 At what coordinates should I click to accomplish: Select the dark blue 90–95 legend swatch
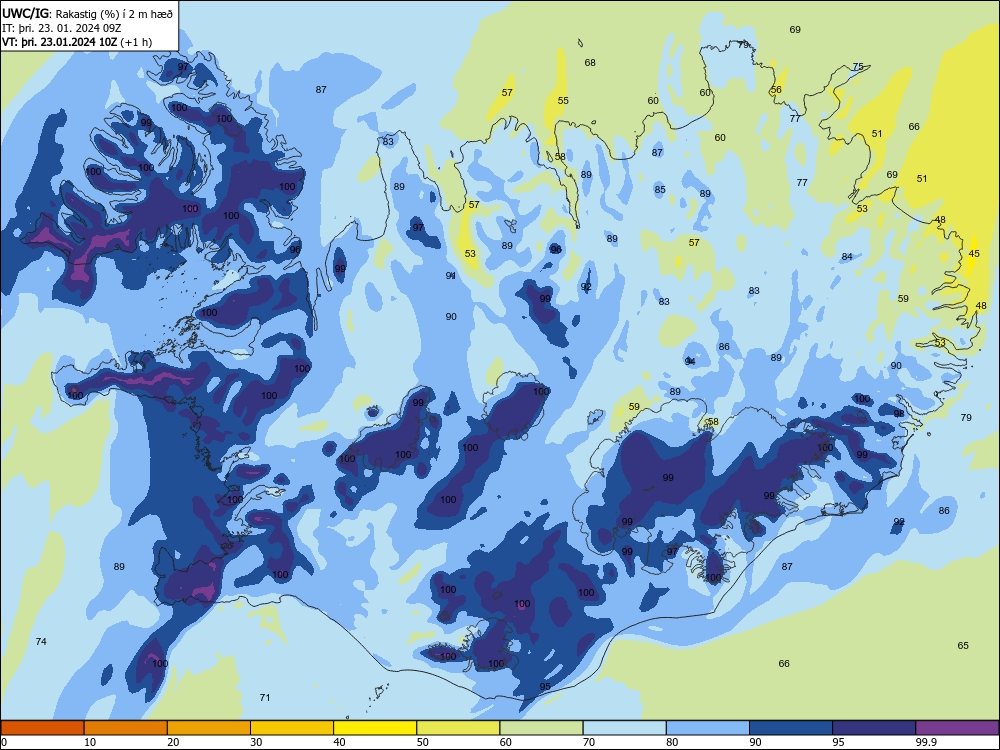791,728
